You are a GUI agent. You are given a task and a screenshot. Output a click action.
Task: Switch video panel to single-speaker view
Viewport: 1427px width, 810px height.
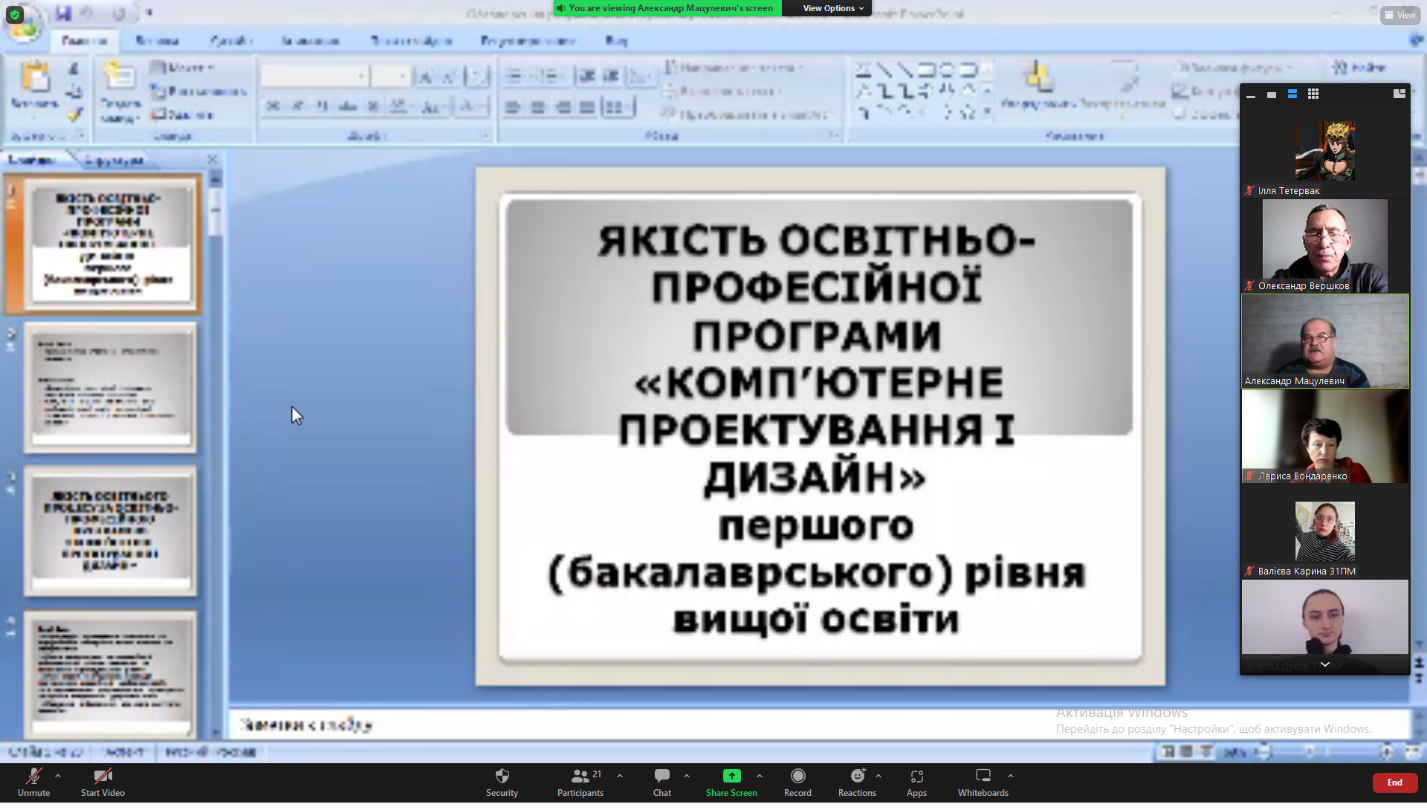1272,94
